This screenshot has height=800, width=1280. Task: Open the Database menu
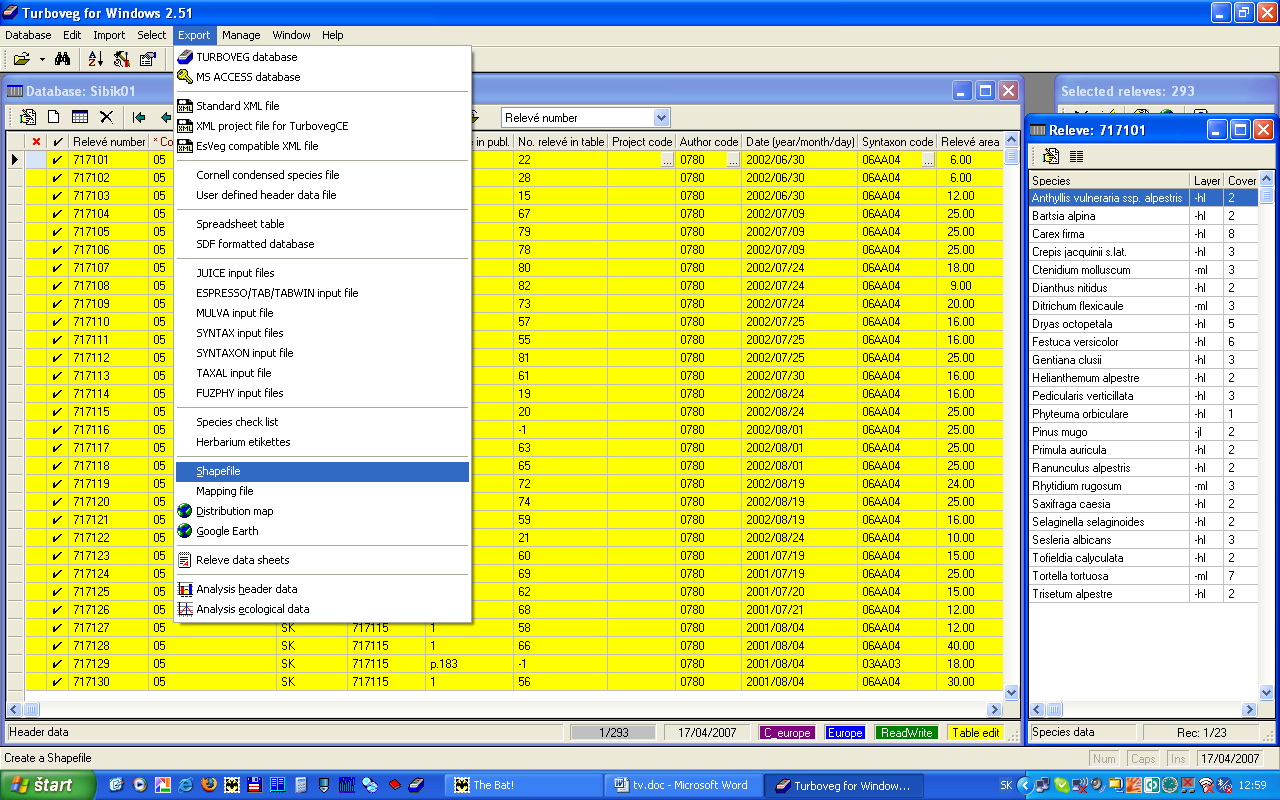coord(28,35)
